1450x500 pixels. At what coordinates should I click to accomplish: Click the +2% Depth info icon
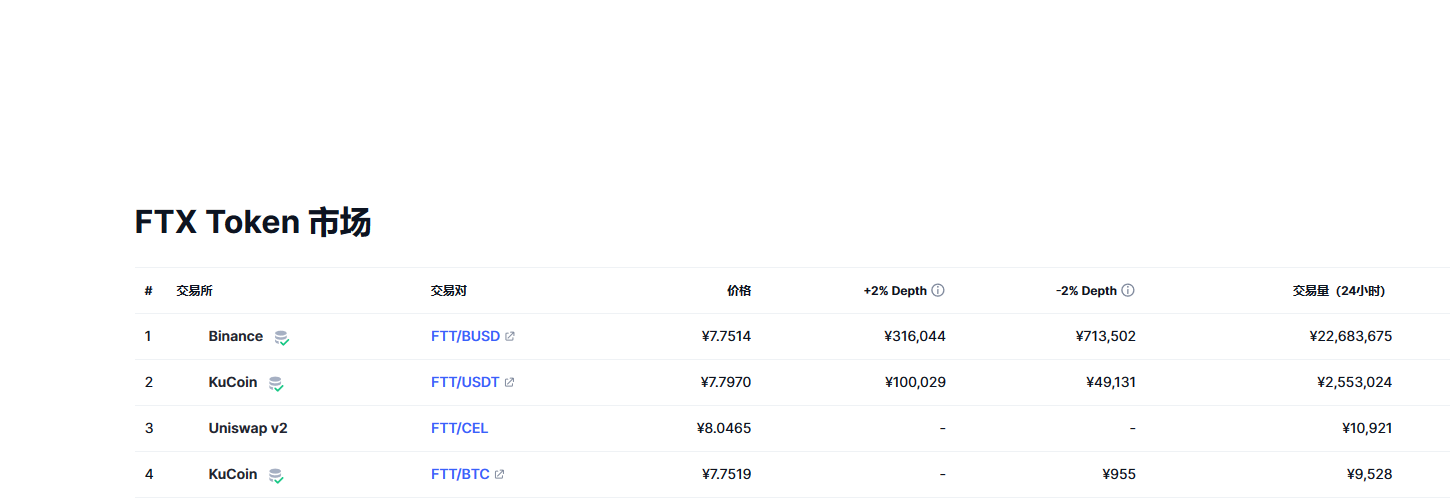(938, 291)
